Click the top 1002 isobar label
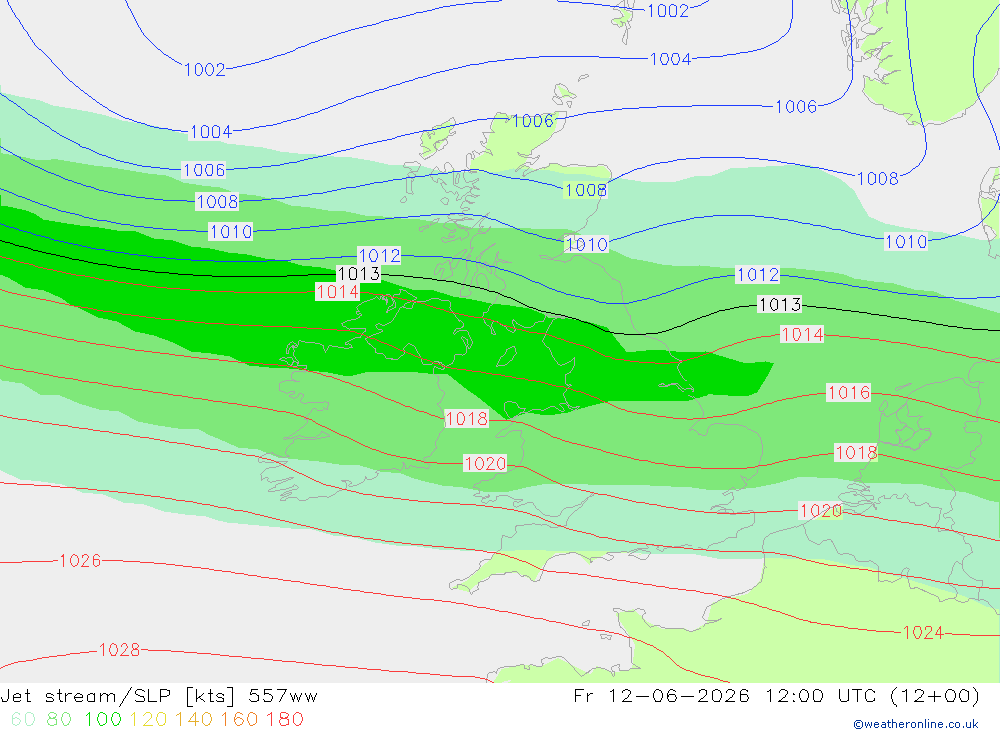Viewport: 1000px width, 733px height. point(668,11)
